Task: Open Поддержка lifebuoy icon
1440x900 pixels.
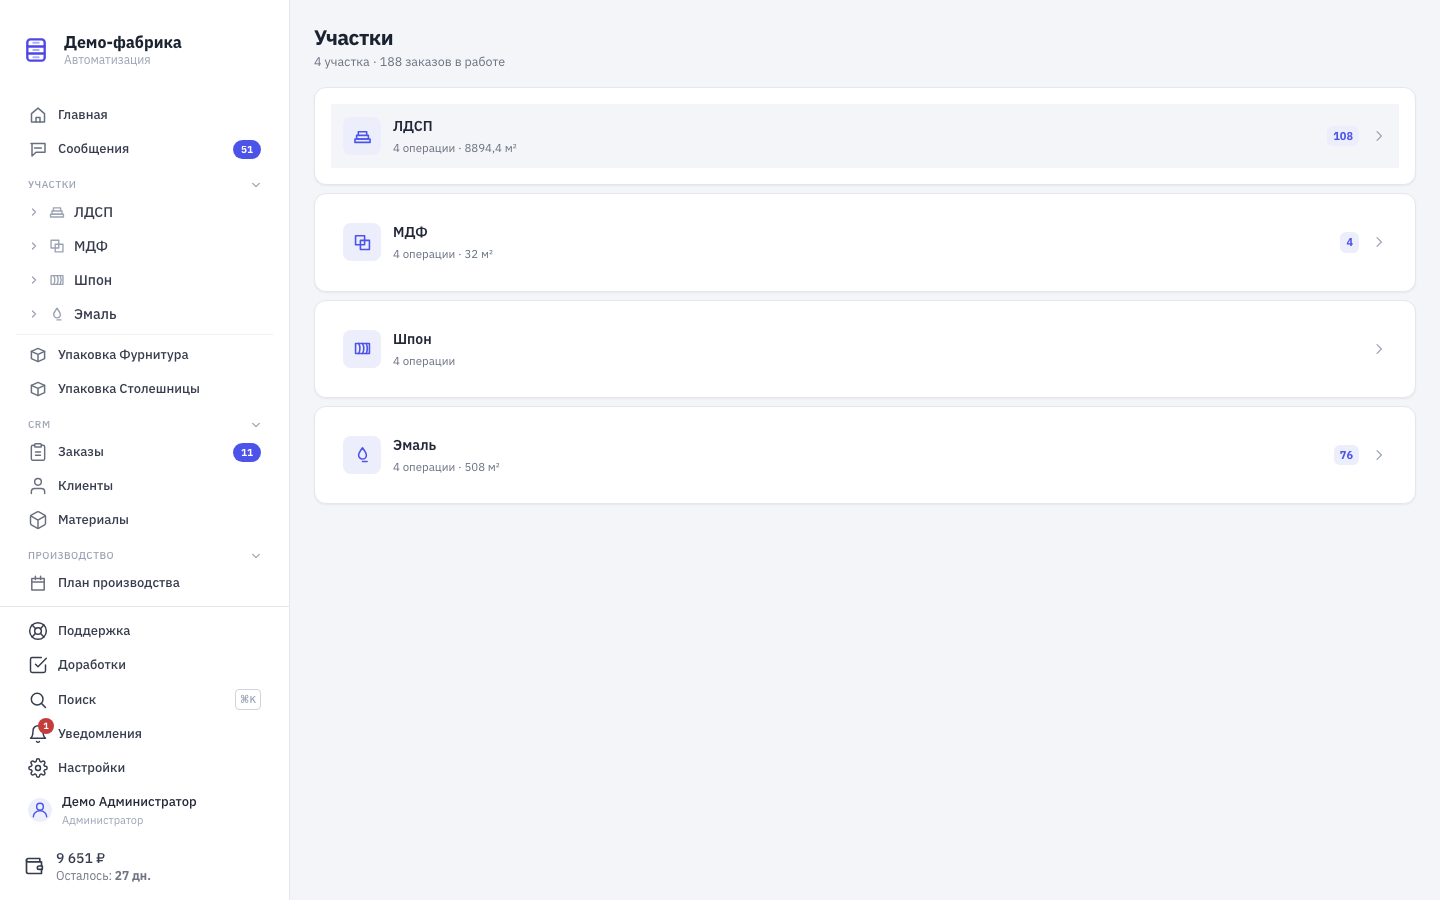Action: [x=38, y=631]
